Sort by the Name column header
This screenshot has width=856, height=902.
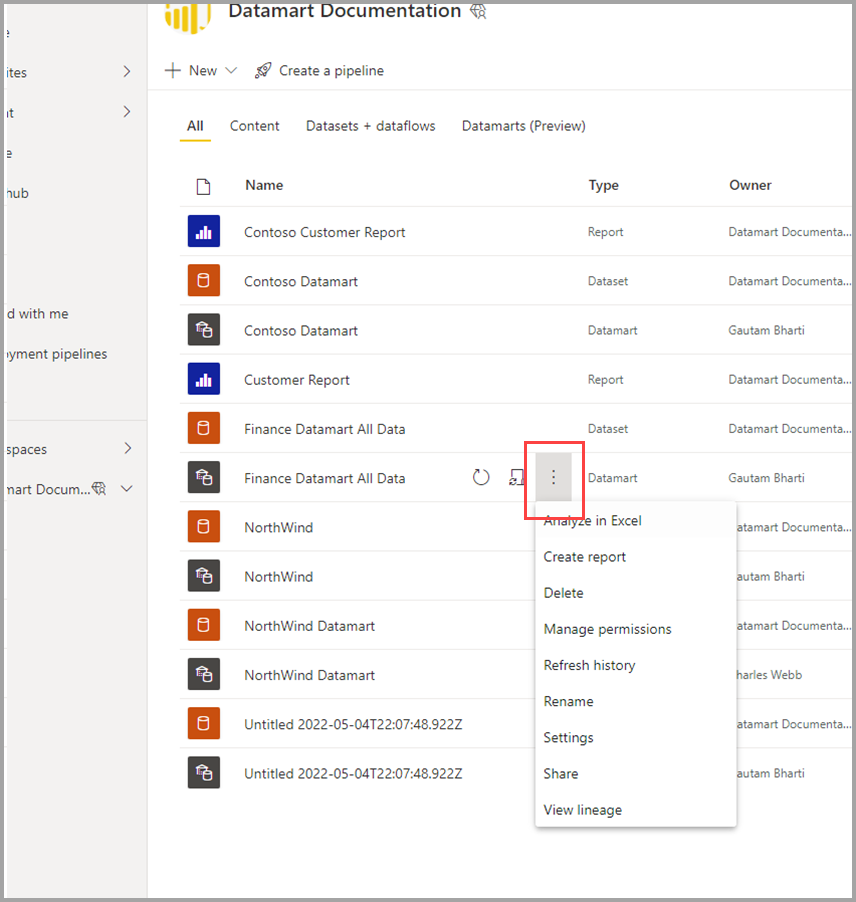pyautogui.click(x=263, y=185)
